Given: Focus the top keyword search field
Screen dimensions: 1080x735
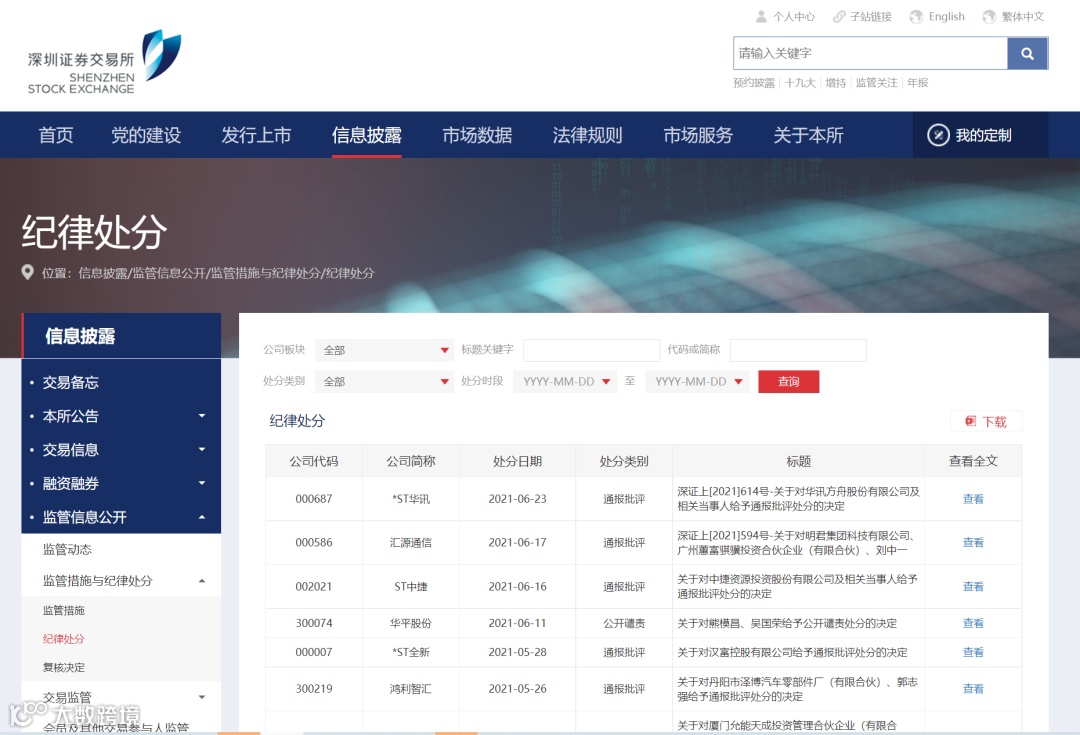Looking at the screenshot, I should point(870,54).
